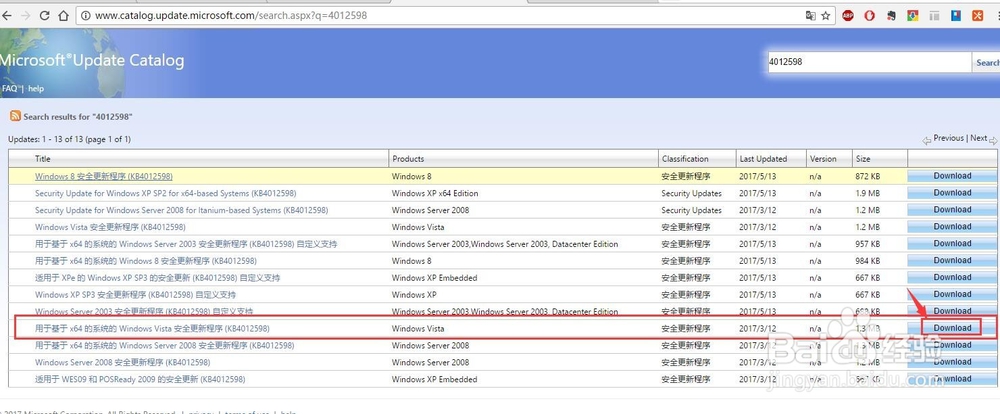Screen dimensions: 1000x414
Task: Download the Windows Vista 2017/3/12 1.2 MB update
Action: point(952,226)
